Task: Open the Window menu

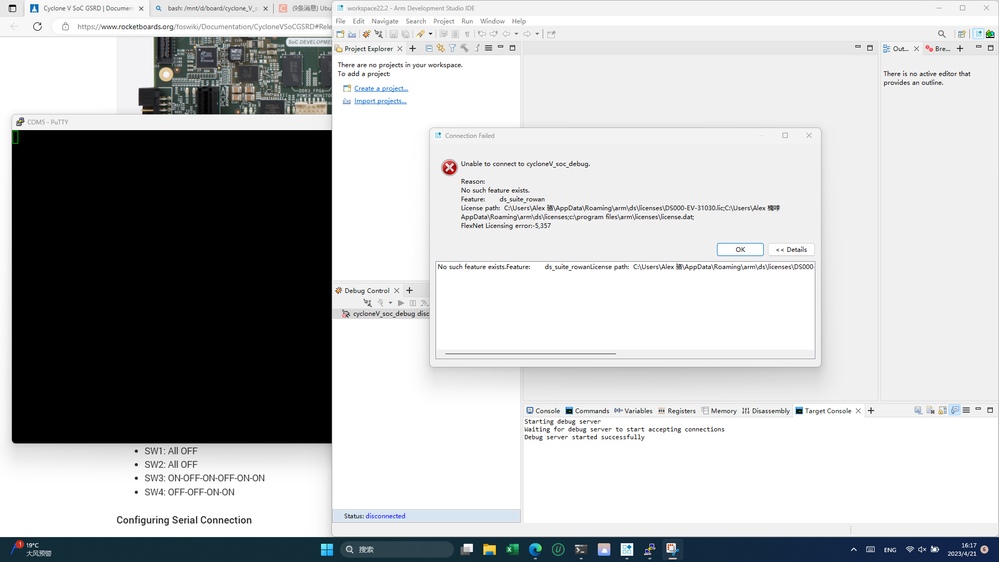Action: 492,21
